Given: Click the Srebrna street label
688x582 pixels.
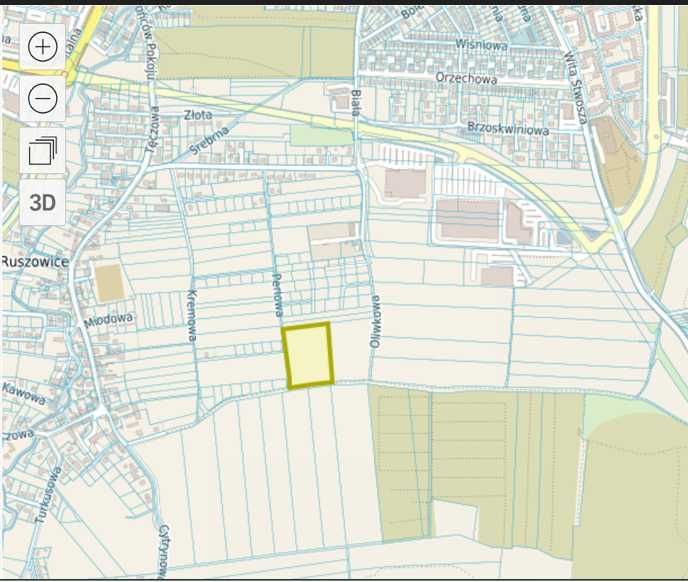Looking at the screenshot, I should pos(209,140).
